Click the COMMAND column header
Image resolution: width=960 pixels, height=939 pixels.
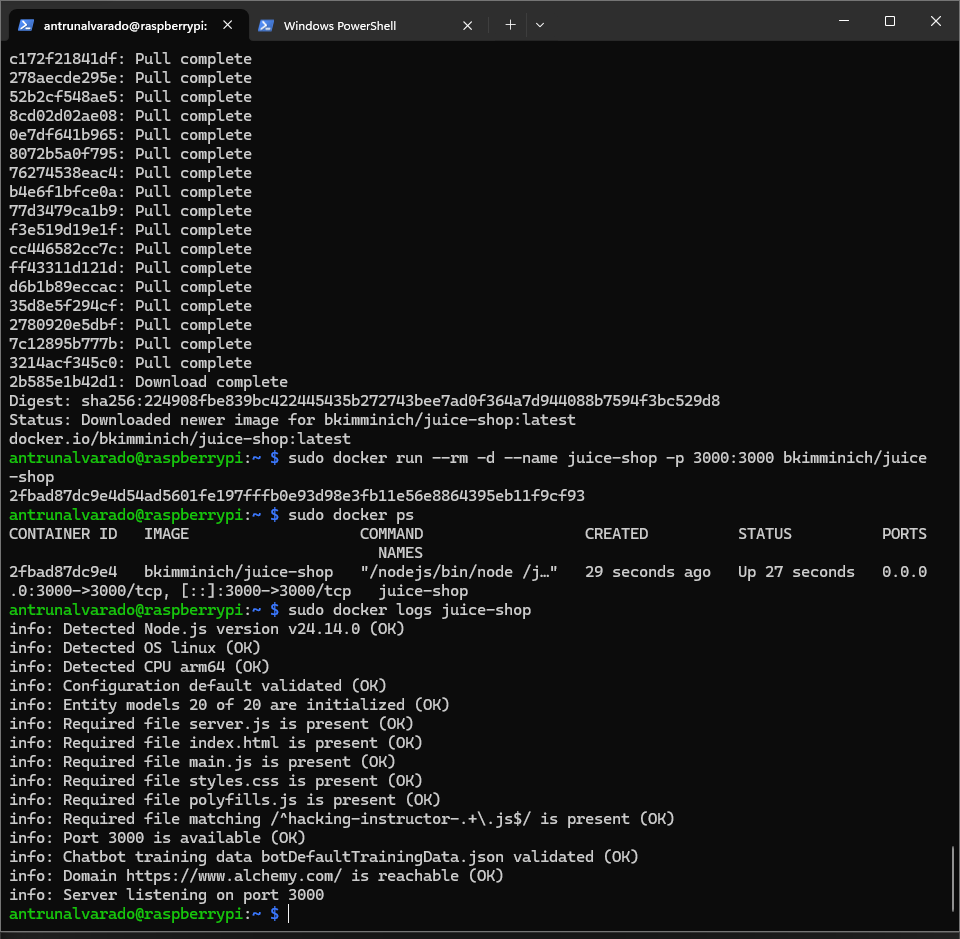391,534
